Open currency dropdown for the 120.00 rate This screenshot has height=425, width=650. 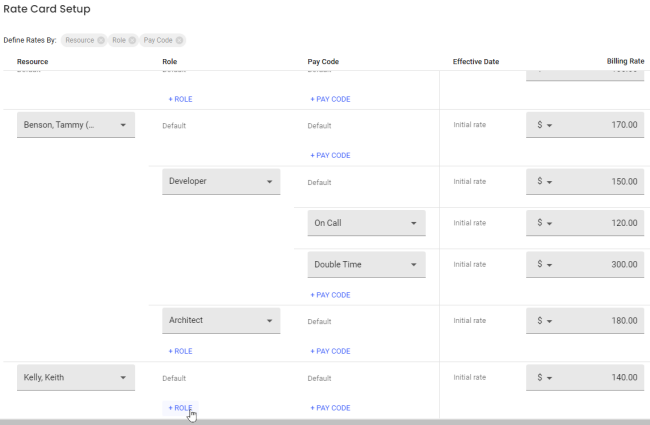tap(545, 223)
